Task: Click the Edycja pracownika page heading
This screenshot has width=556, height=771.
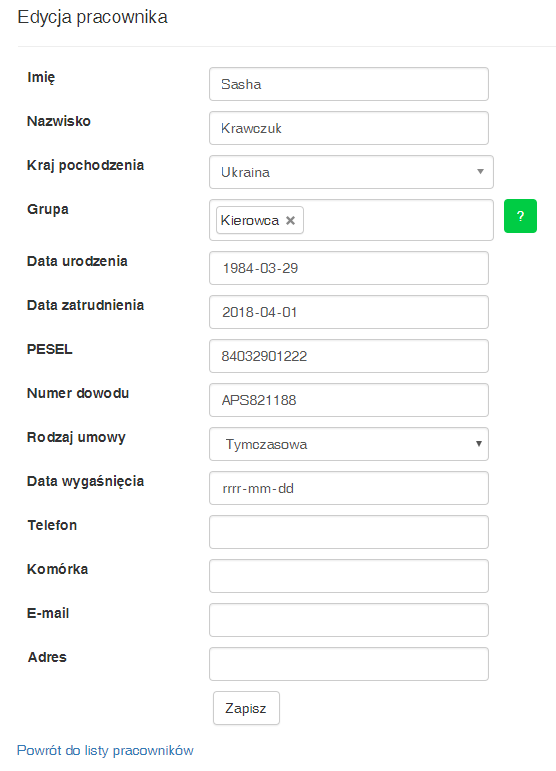Action: click(92, 17)
